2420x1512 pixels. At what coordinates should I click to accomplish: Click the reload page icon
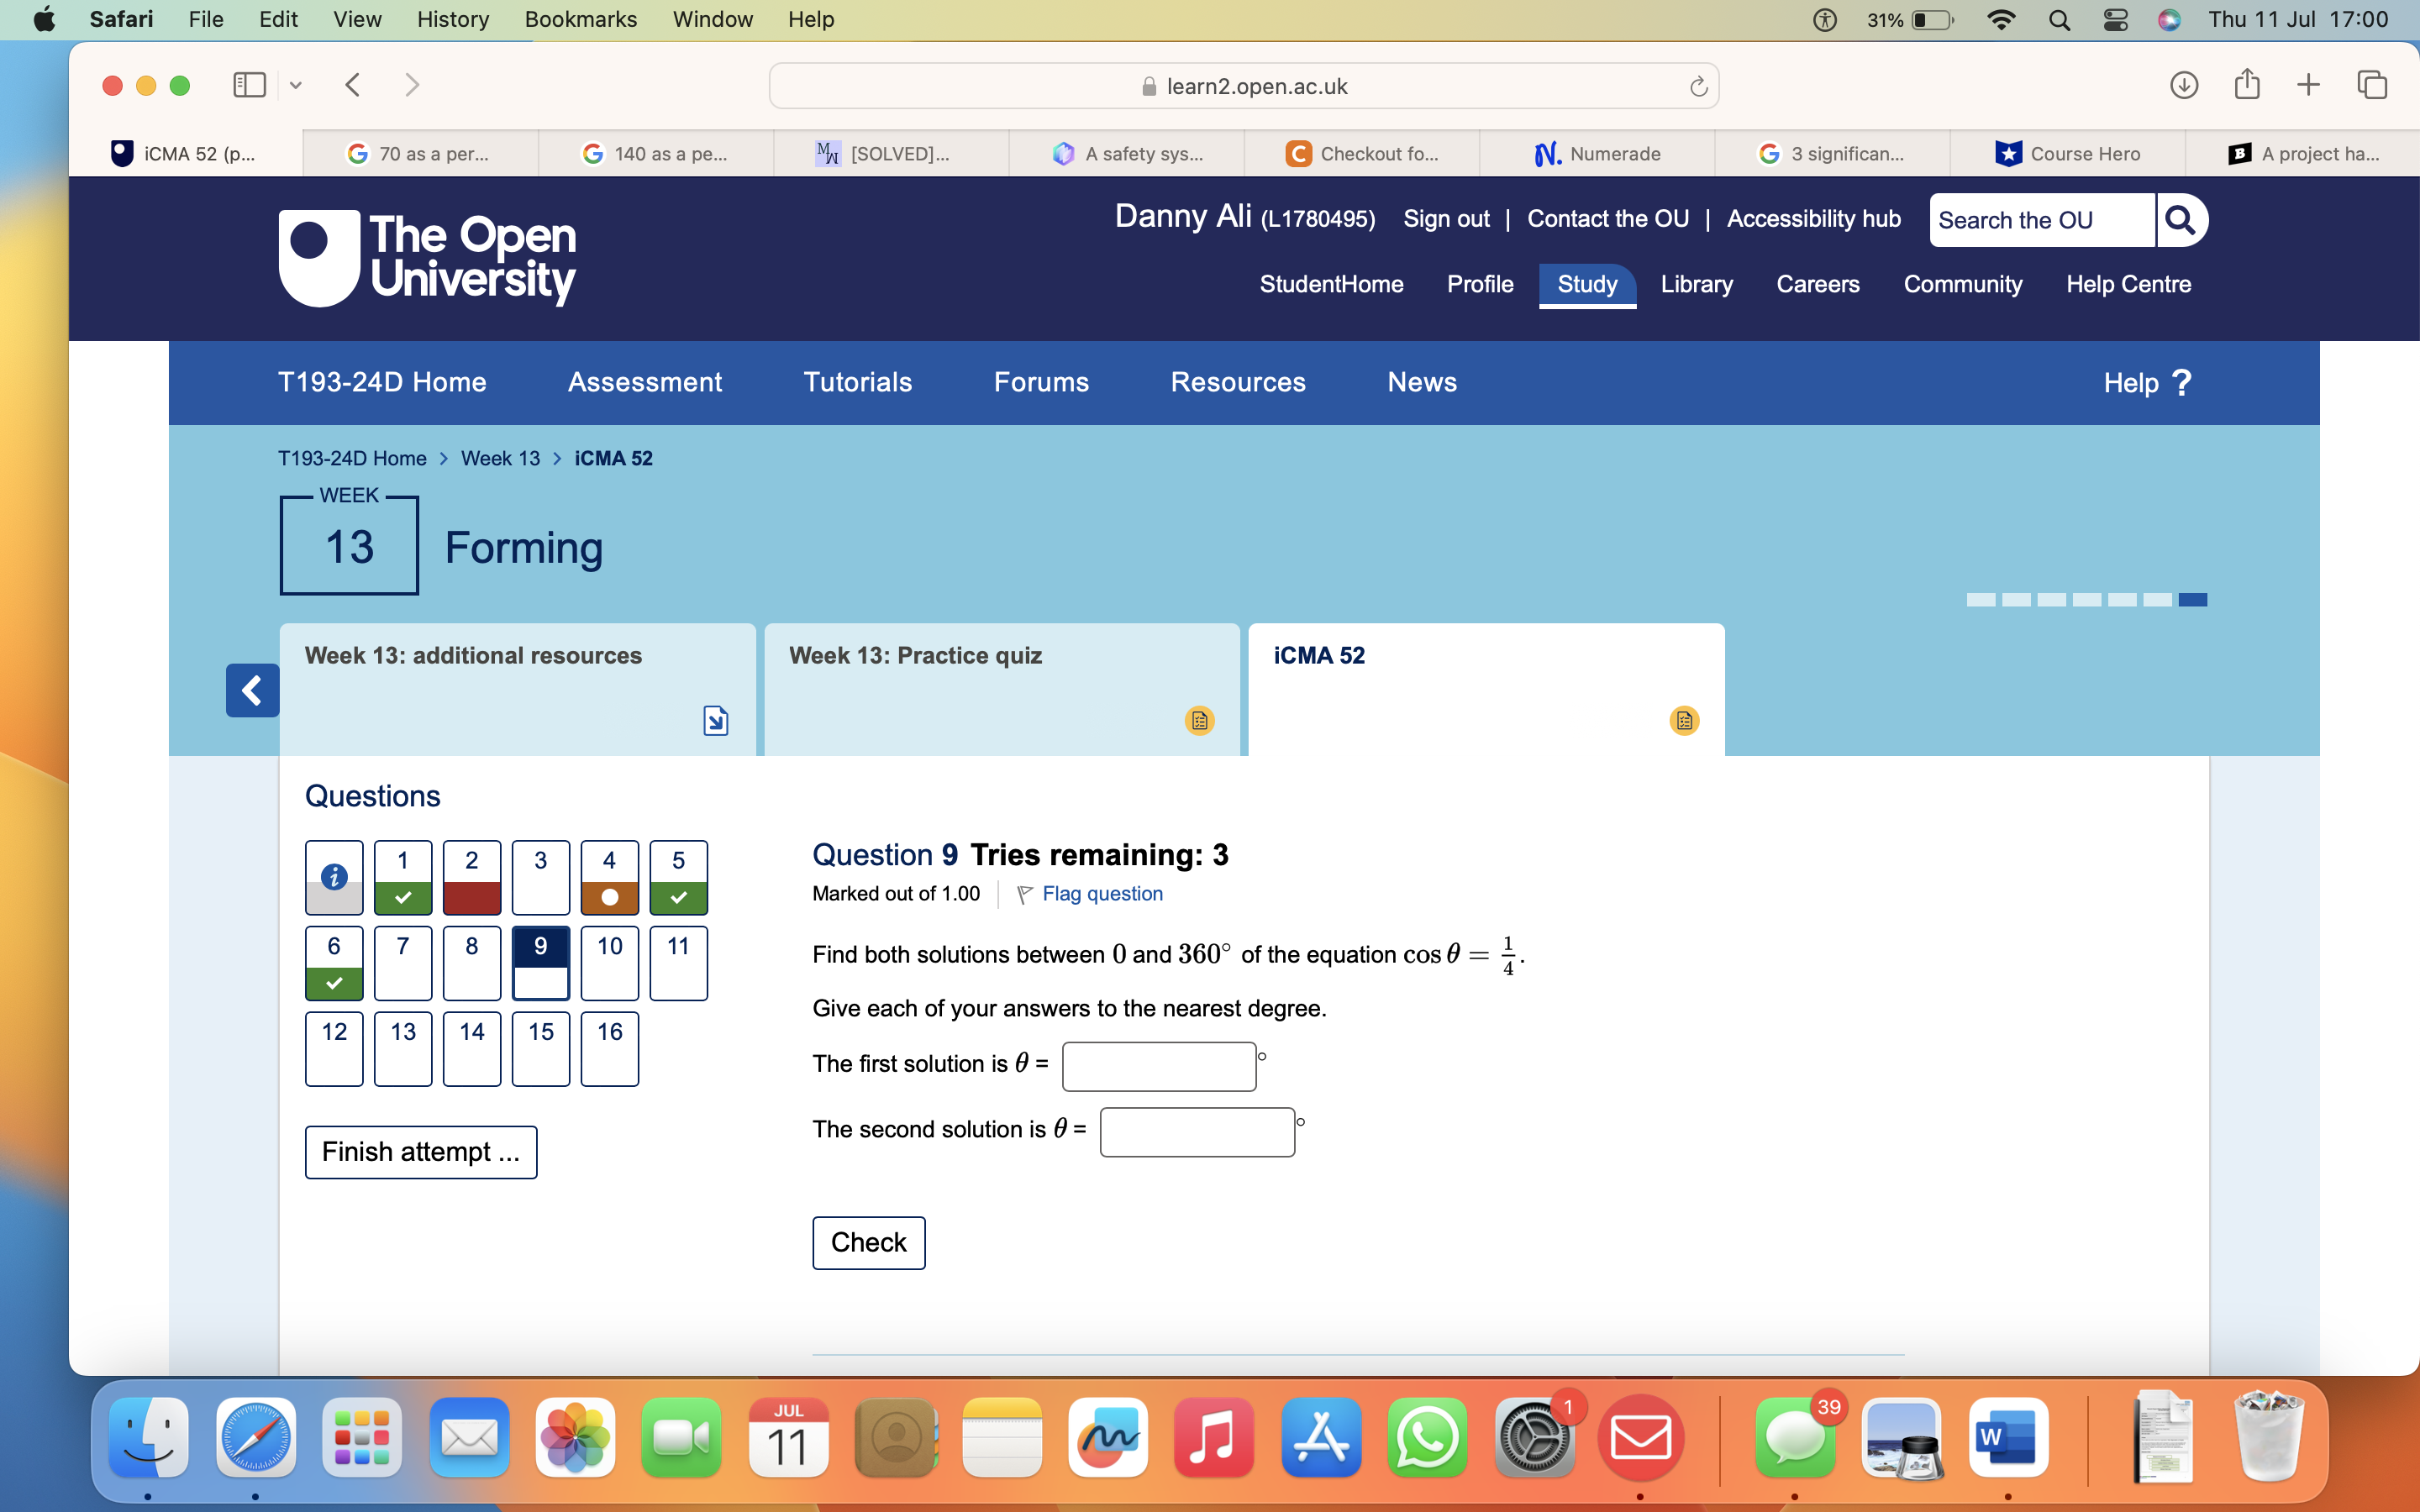(x=1698, y=87)
